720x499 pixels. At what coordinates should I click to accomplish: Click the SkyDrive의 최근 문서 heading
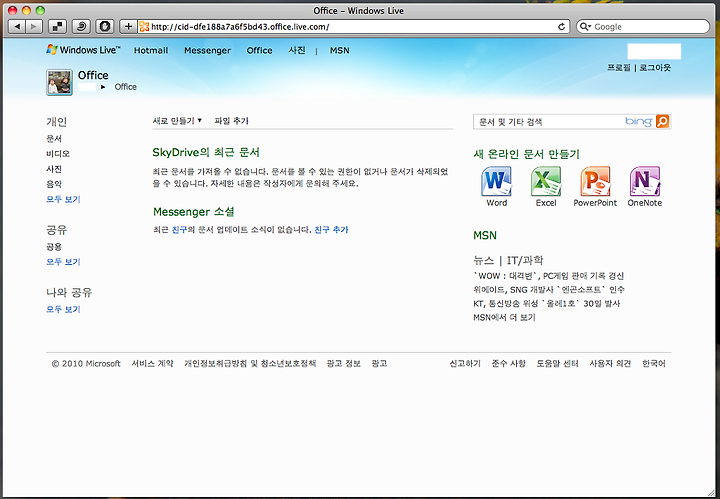[206, 152]
